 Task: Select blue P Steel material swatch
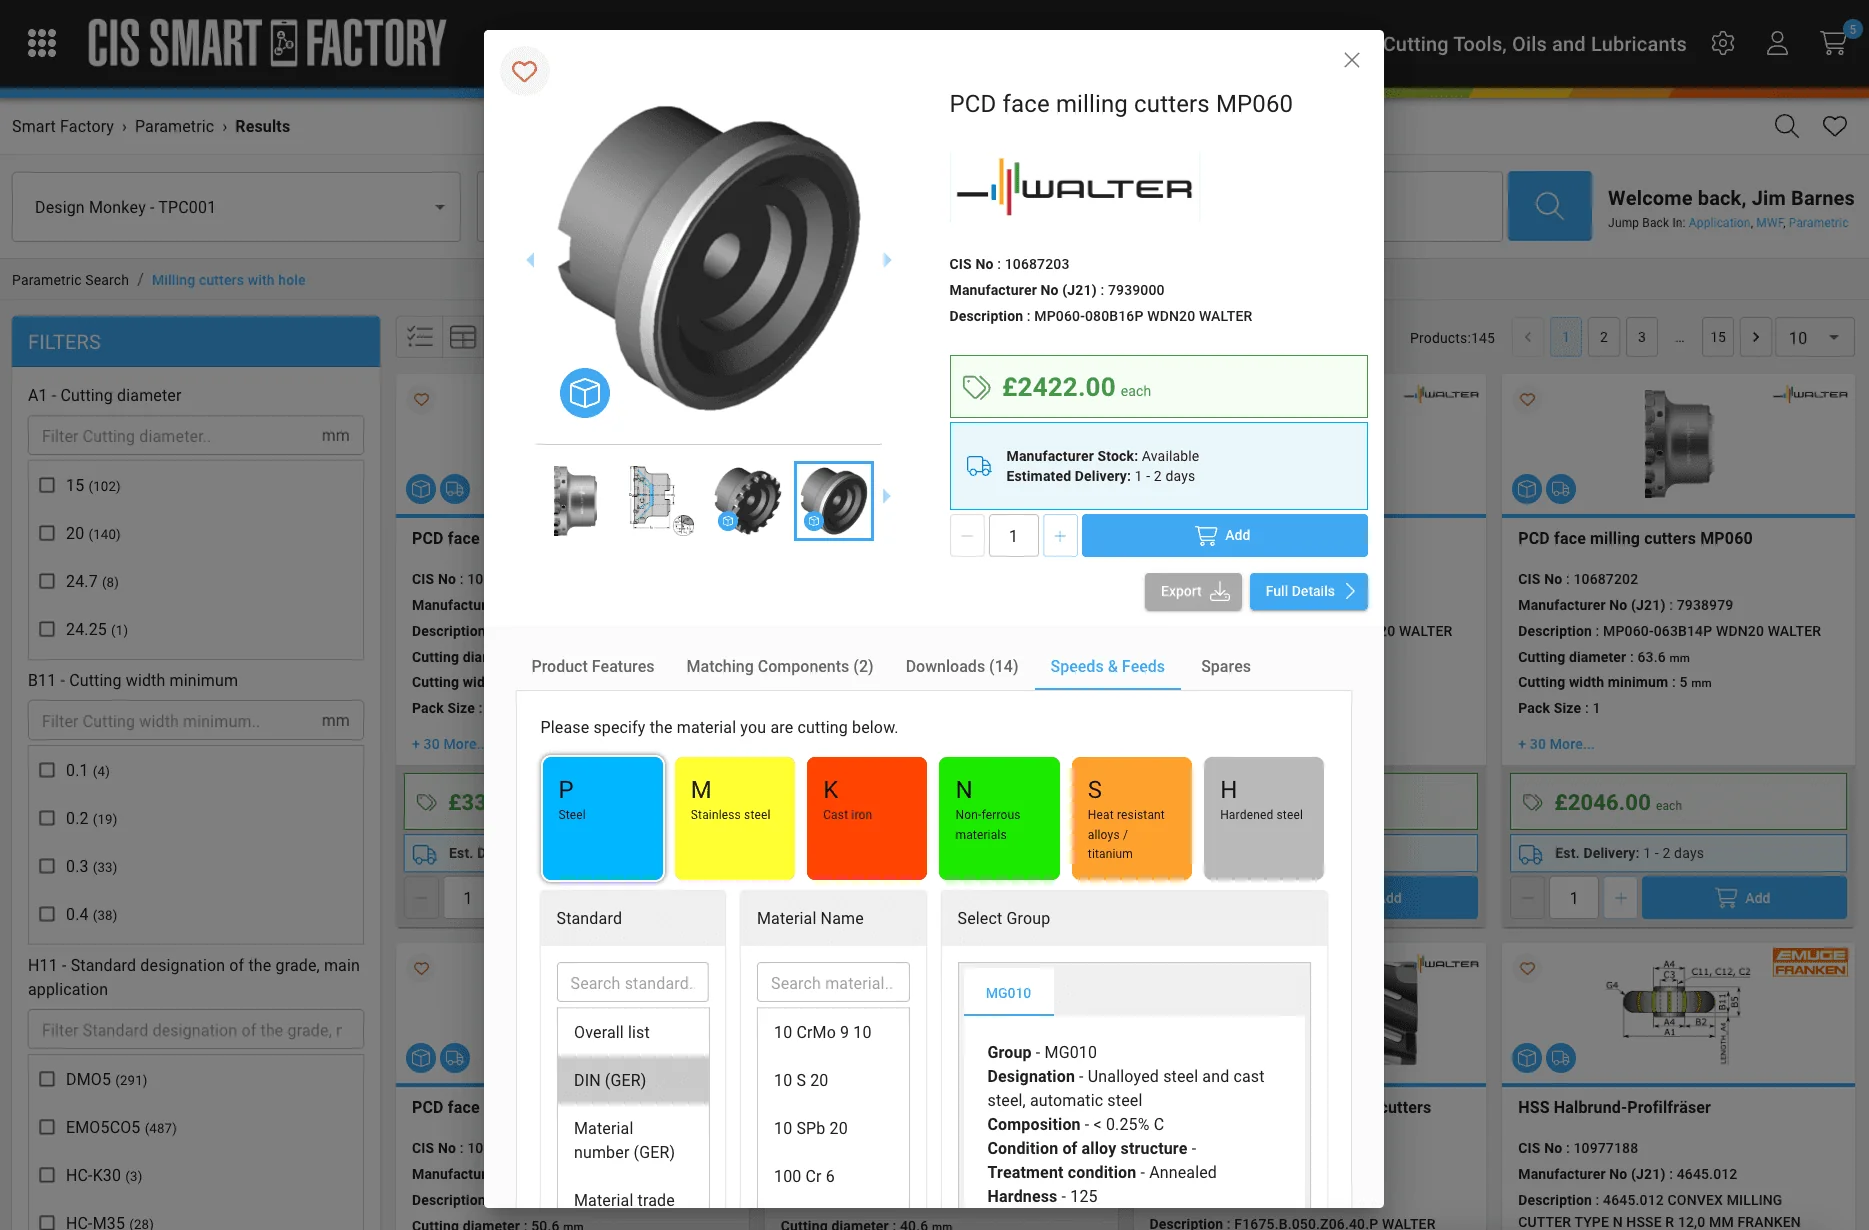point(603,818)
